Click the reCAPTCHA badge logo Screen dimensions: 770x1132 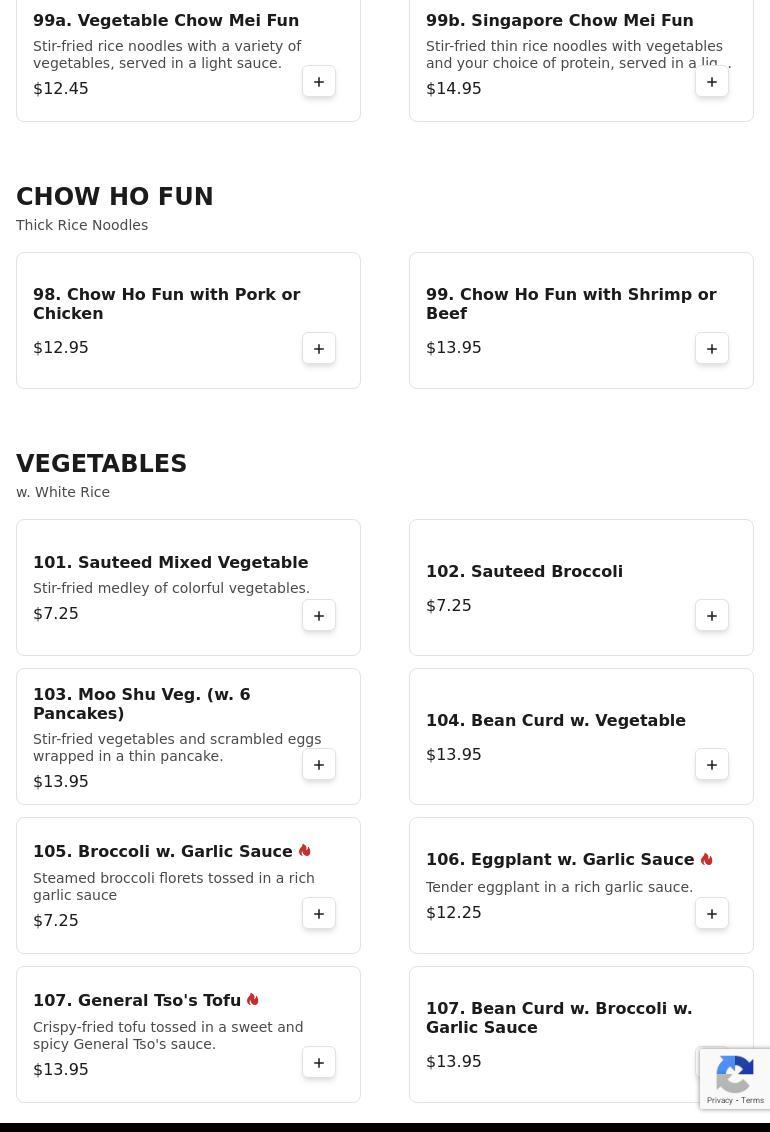tap(735, 1074)
